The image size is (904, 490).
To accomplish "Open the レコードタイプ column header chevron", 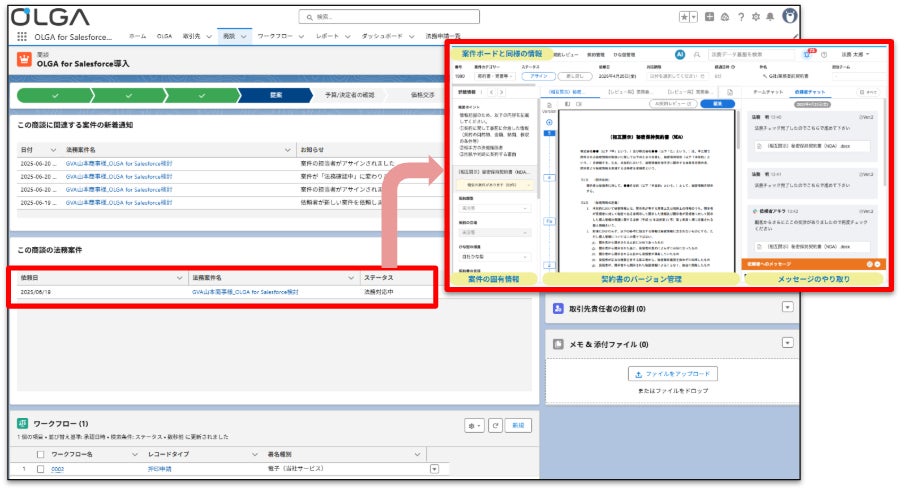I will (255, 454).
